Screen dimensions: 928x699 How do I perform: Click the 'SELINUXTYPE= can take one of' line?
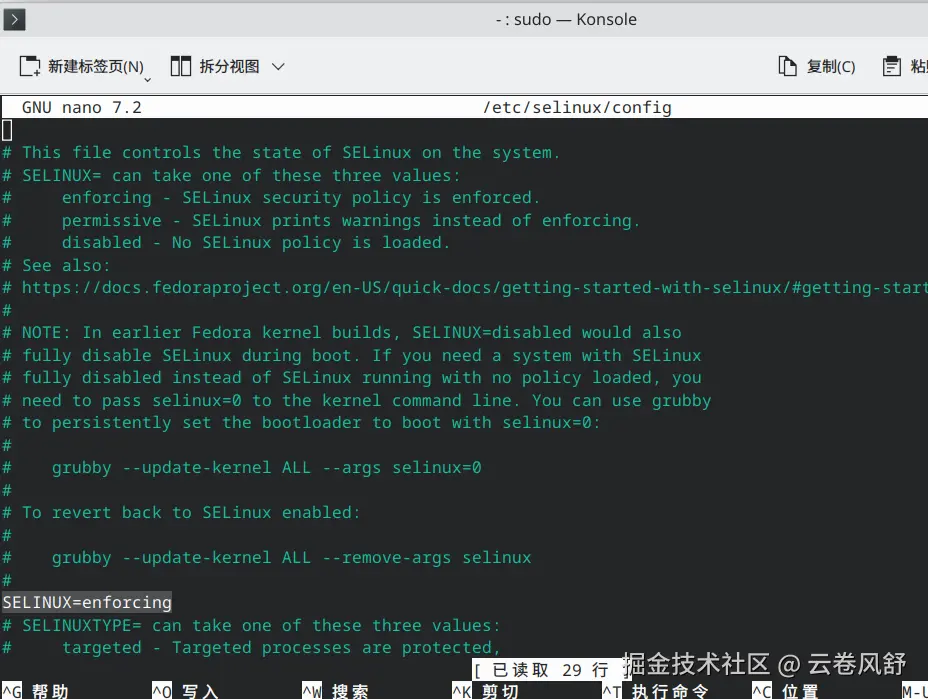pos(252,625)
